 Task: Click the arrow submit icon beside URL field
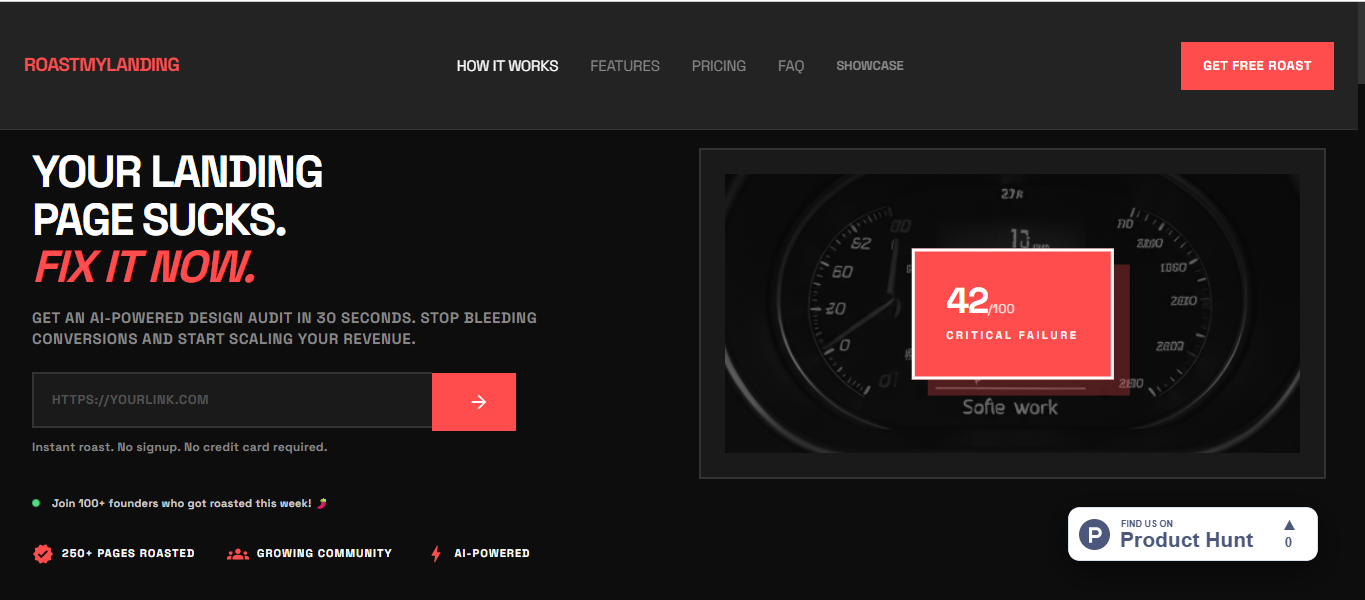(478, 402)
